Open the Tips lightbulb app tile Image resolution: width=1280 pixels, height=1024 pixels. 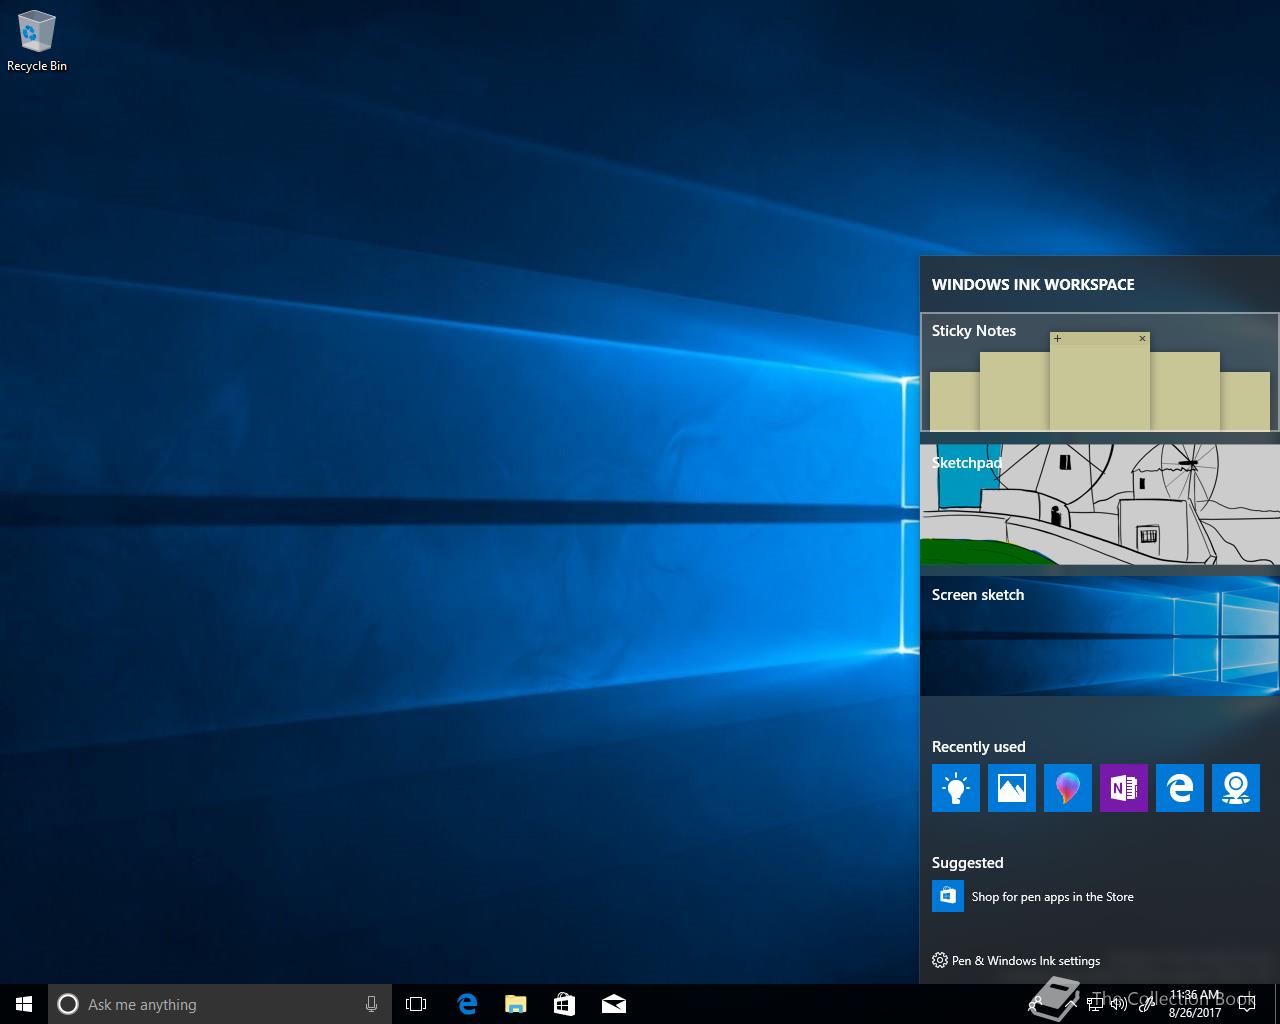955,788
